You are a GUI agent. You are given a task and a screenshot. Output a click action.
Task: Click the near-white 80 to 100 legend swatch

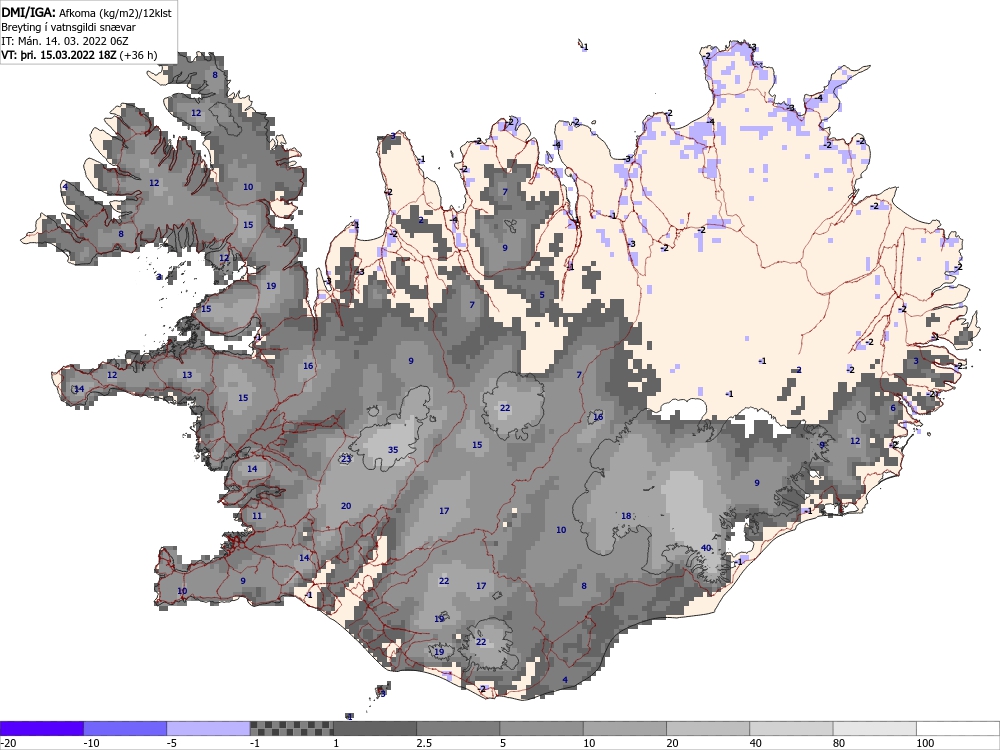(875, 728)
